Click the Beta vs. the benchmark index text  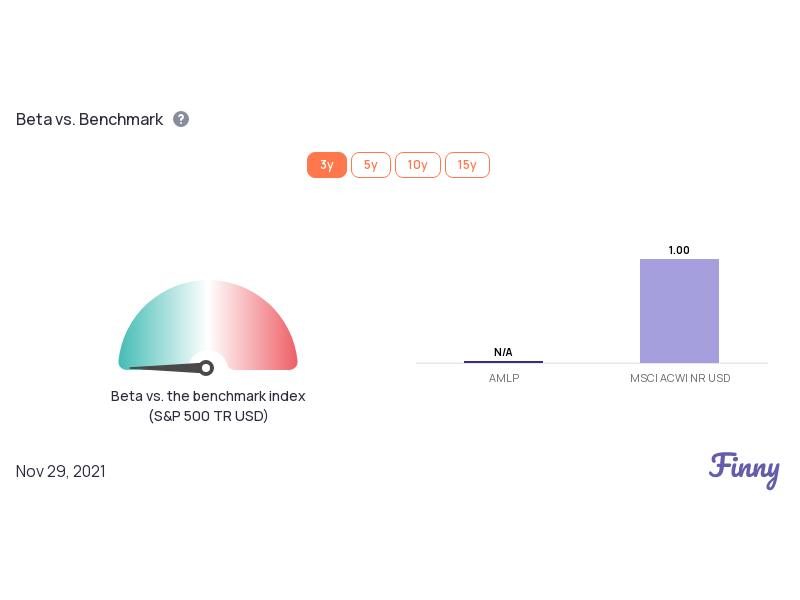tap(208, 396)
